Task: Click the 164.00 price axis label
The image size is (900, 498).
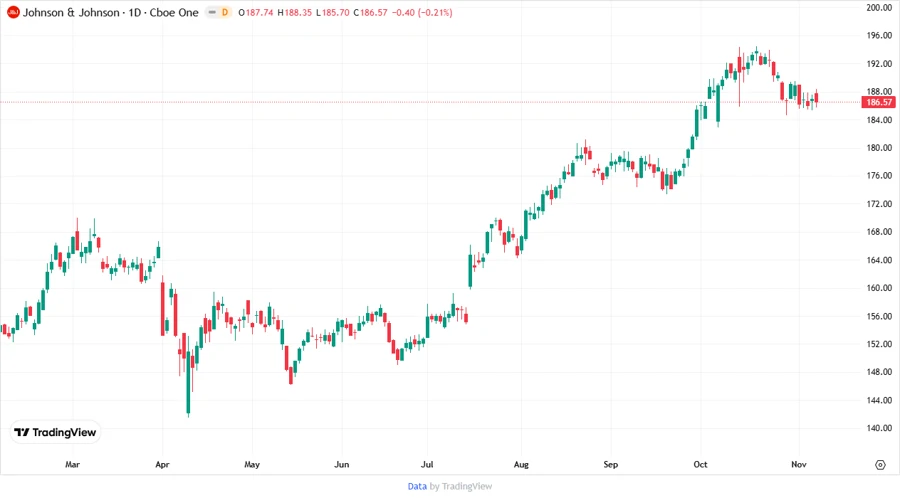Action: pyautogui.click(x=879, y=260)
